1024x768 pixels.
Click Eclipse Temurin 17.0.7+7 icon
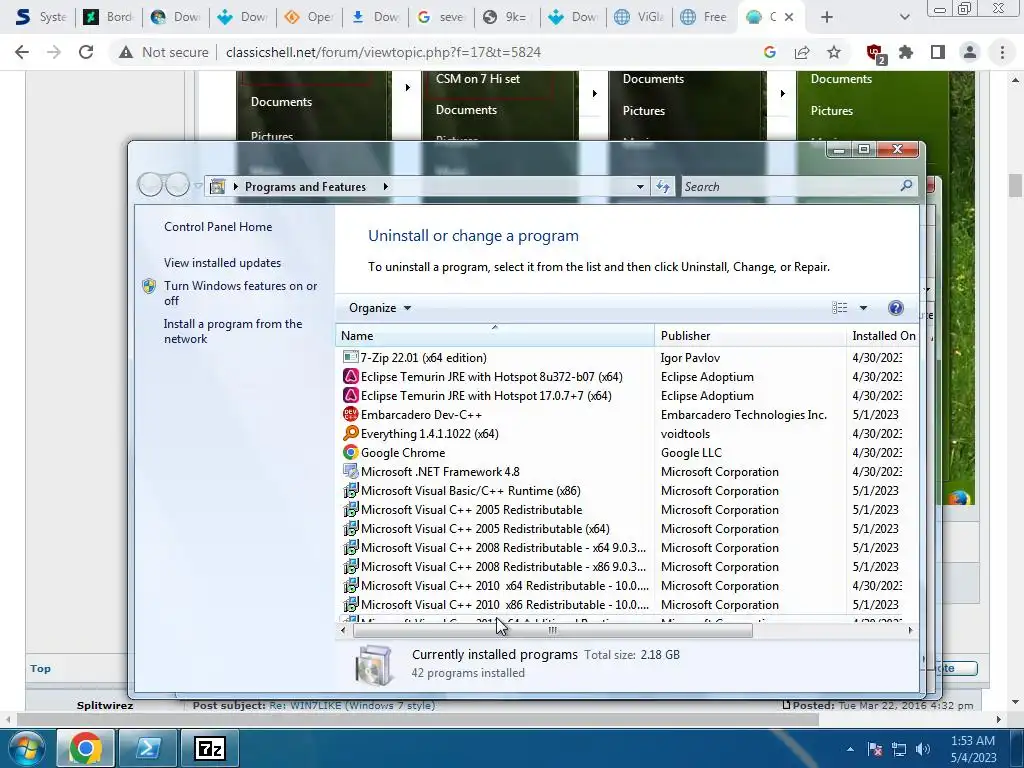click(351, 395)
